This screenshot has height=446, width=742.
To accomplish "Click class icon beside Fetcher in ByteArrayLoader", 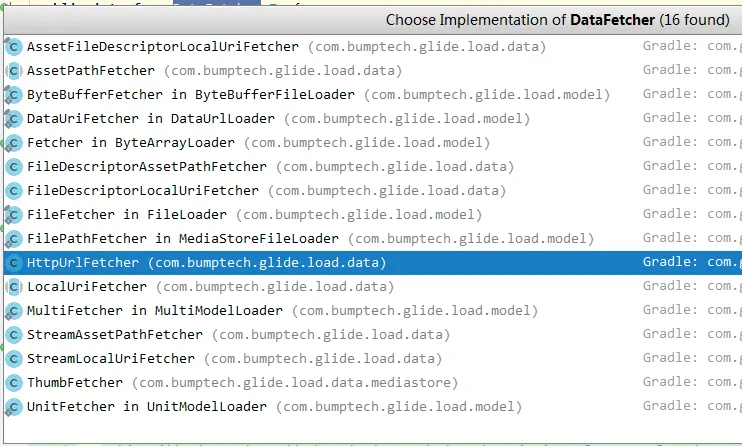I will click(x=13, y=143).
